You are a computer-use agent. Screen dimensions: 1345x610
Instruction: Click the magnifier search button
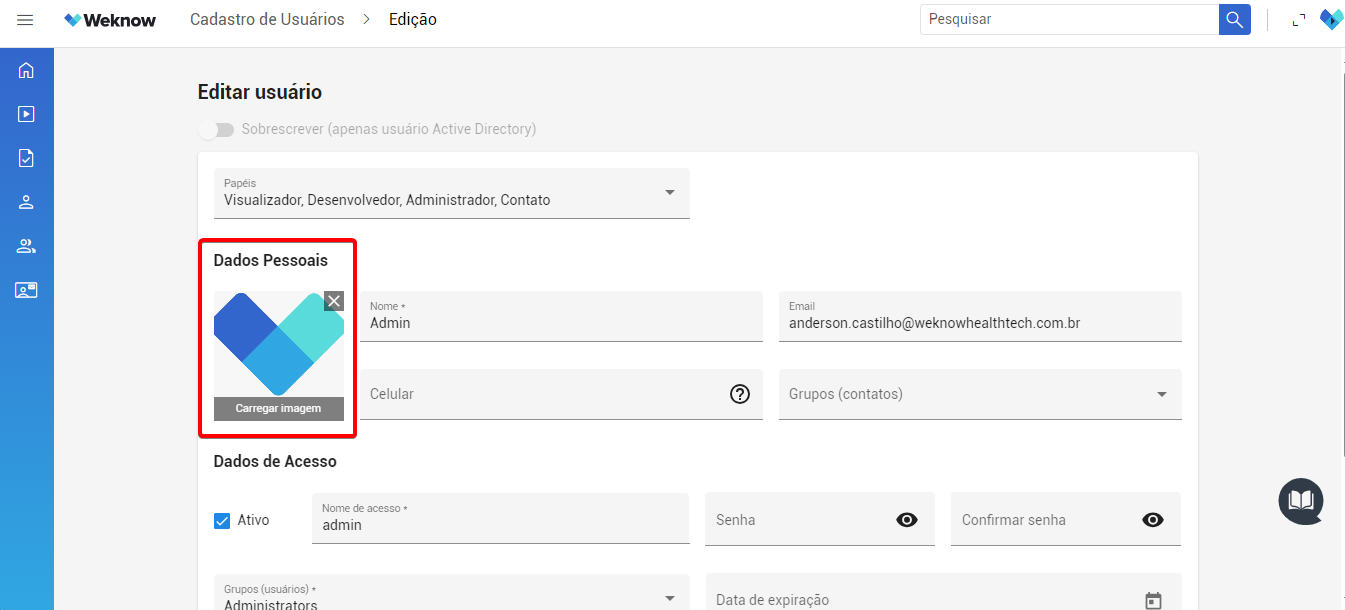click(1234, 20)
